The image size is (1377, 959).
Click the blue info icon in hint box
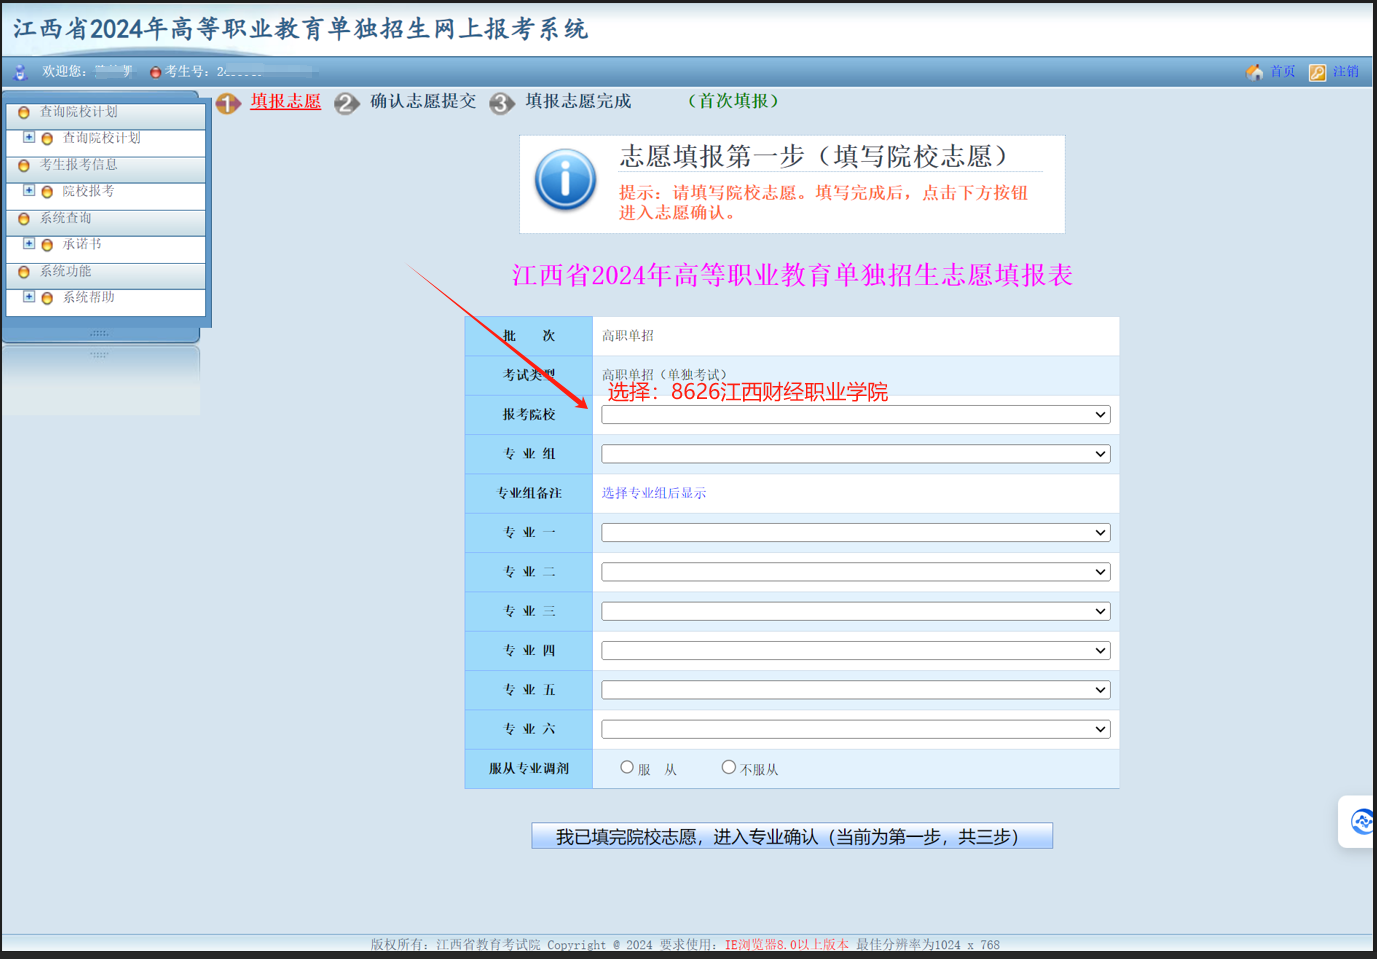pos(565,180)
